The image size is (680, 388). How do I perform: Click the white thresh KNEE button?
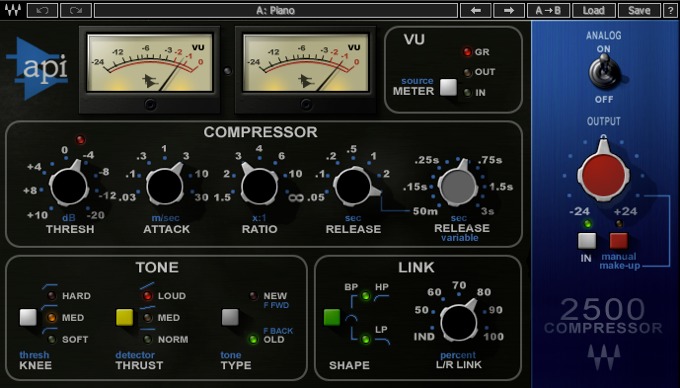[x=28, y=317]
